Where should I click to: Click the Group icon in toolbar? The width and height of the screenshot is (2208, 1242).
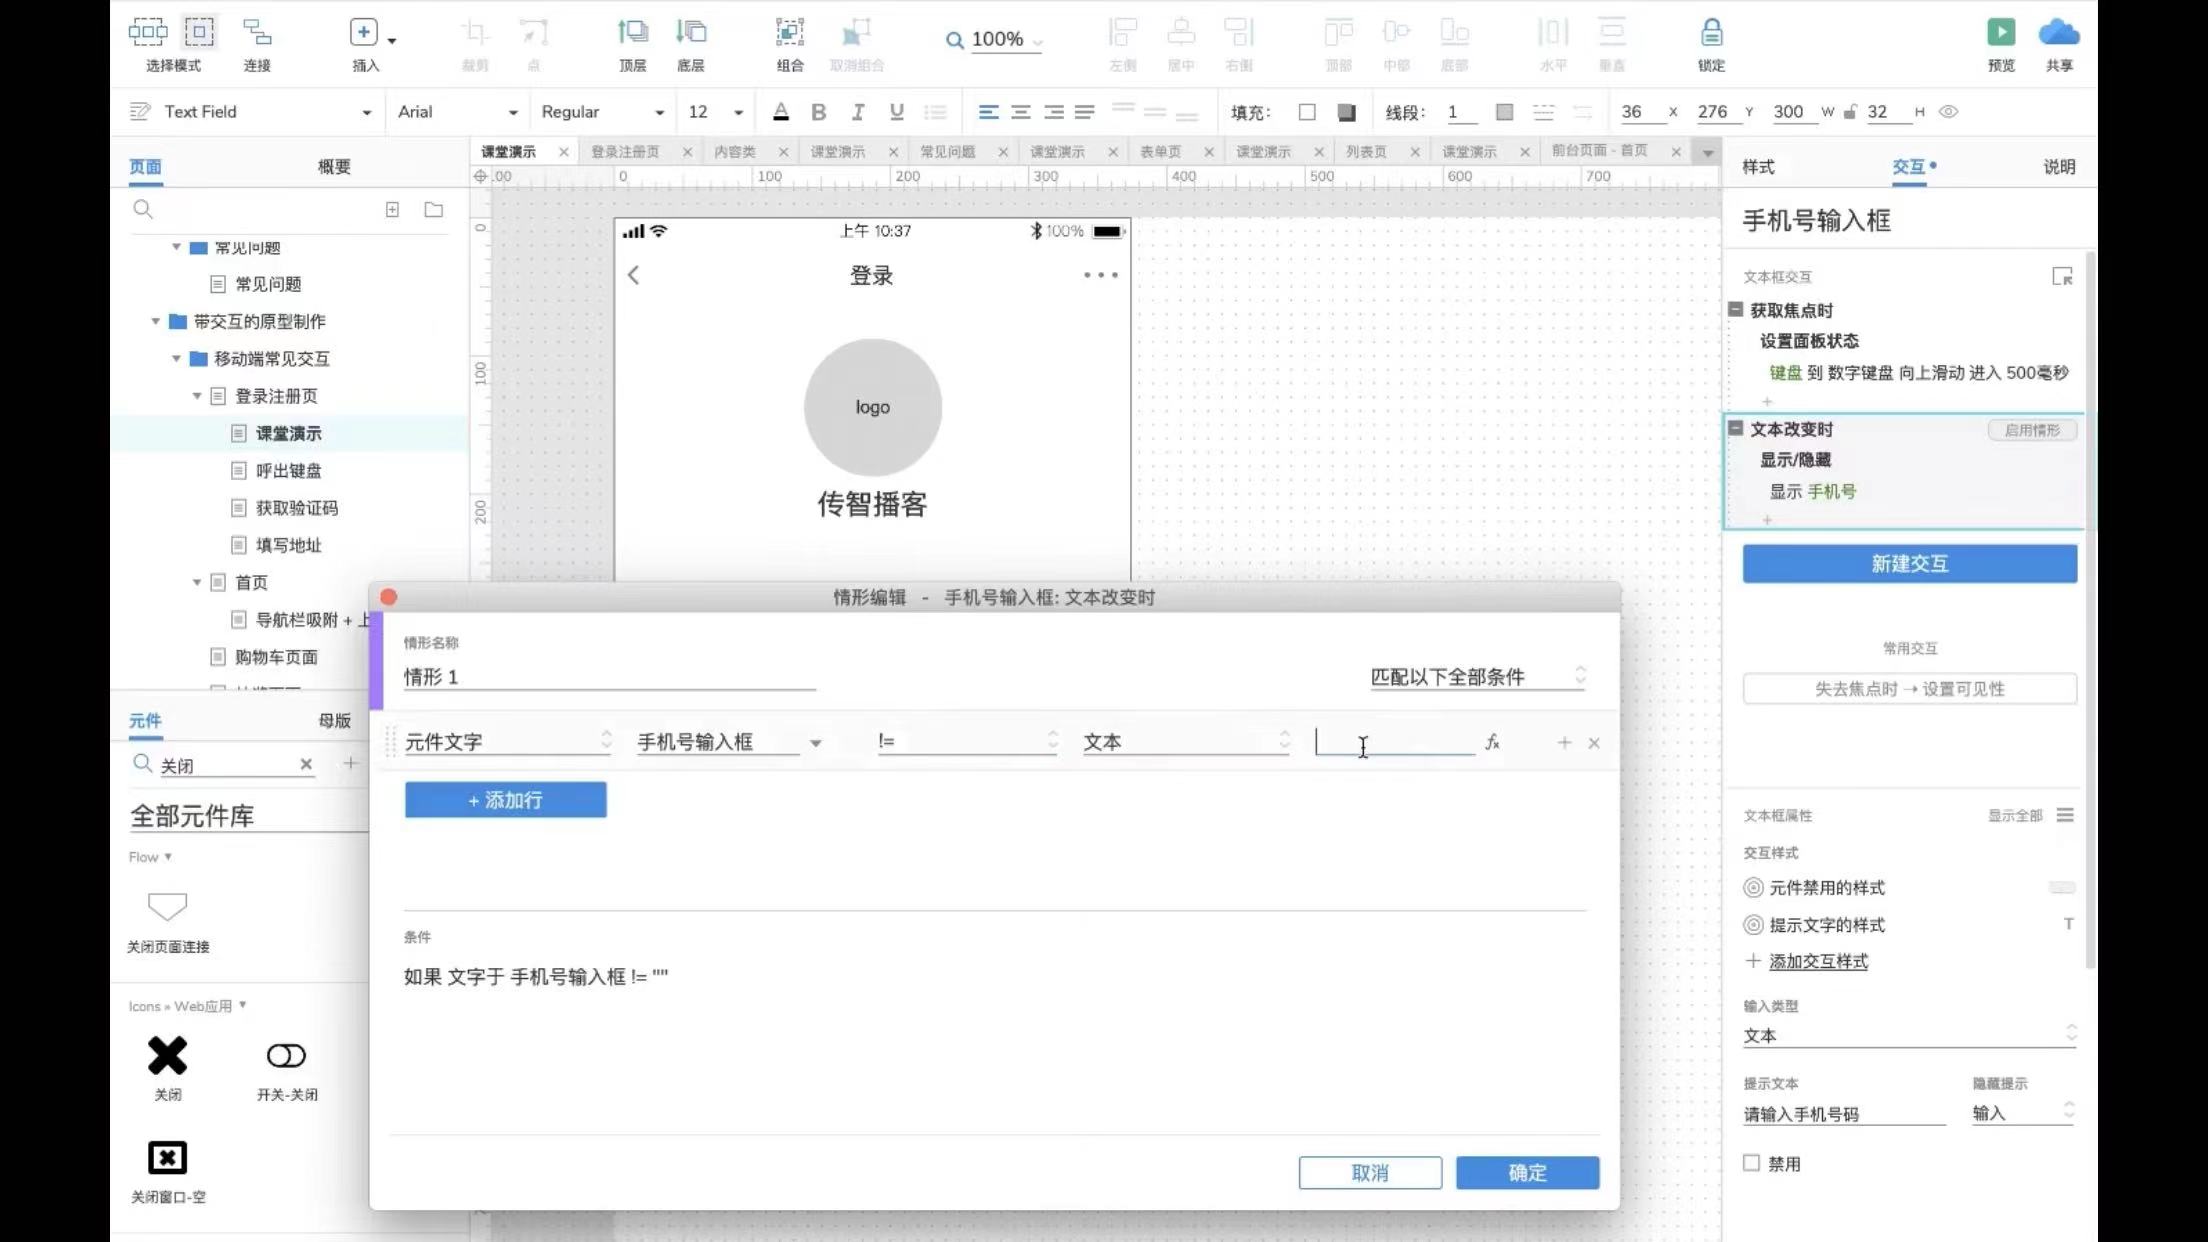click(789, 33)
